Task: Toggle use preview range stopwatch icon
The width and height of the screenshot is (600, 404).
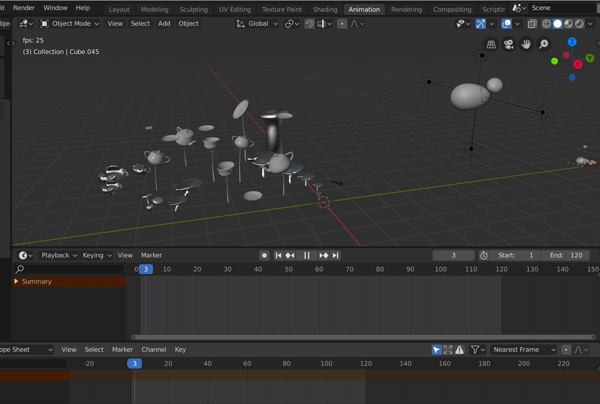Action: click(x=484, y=255)
